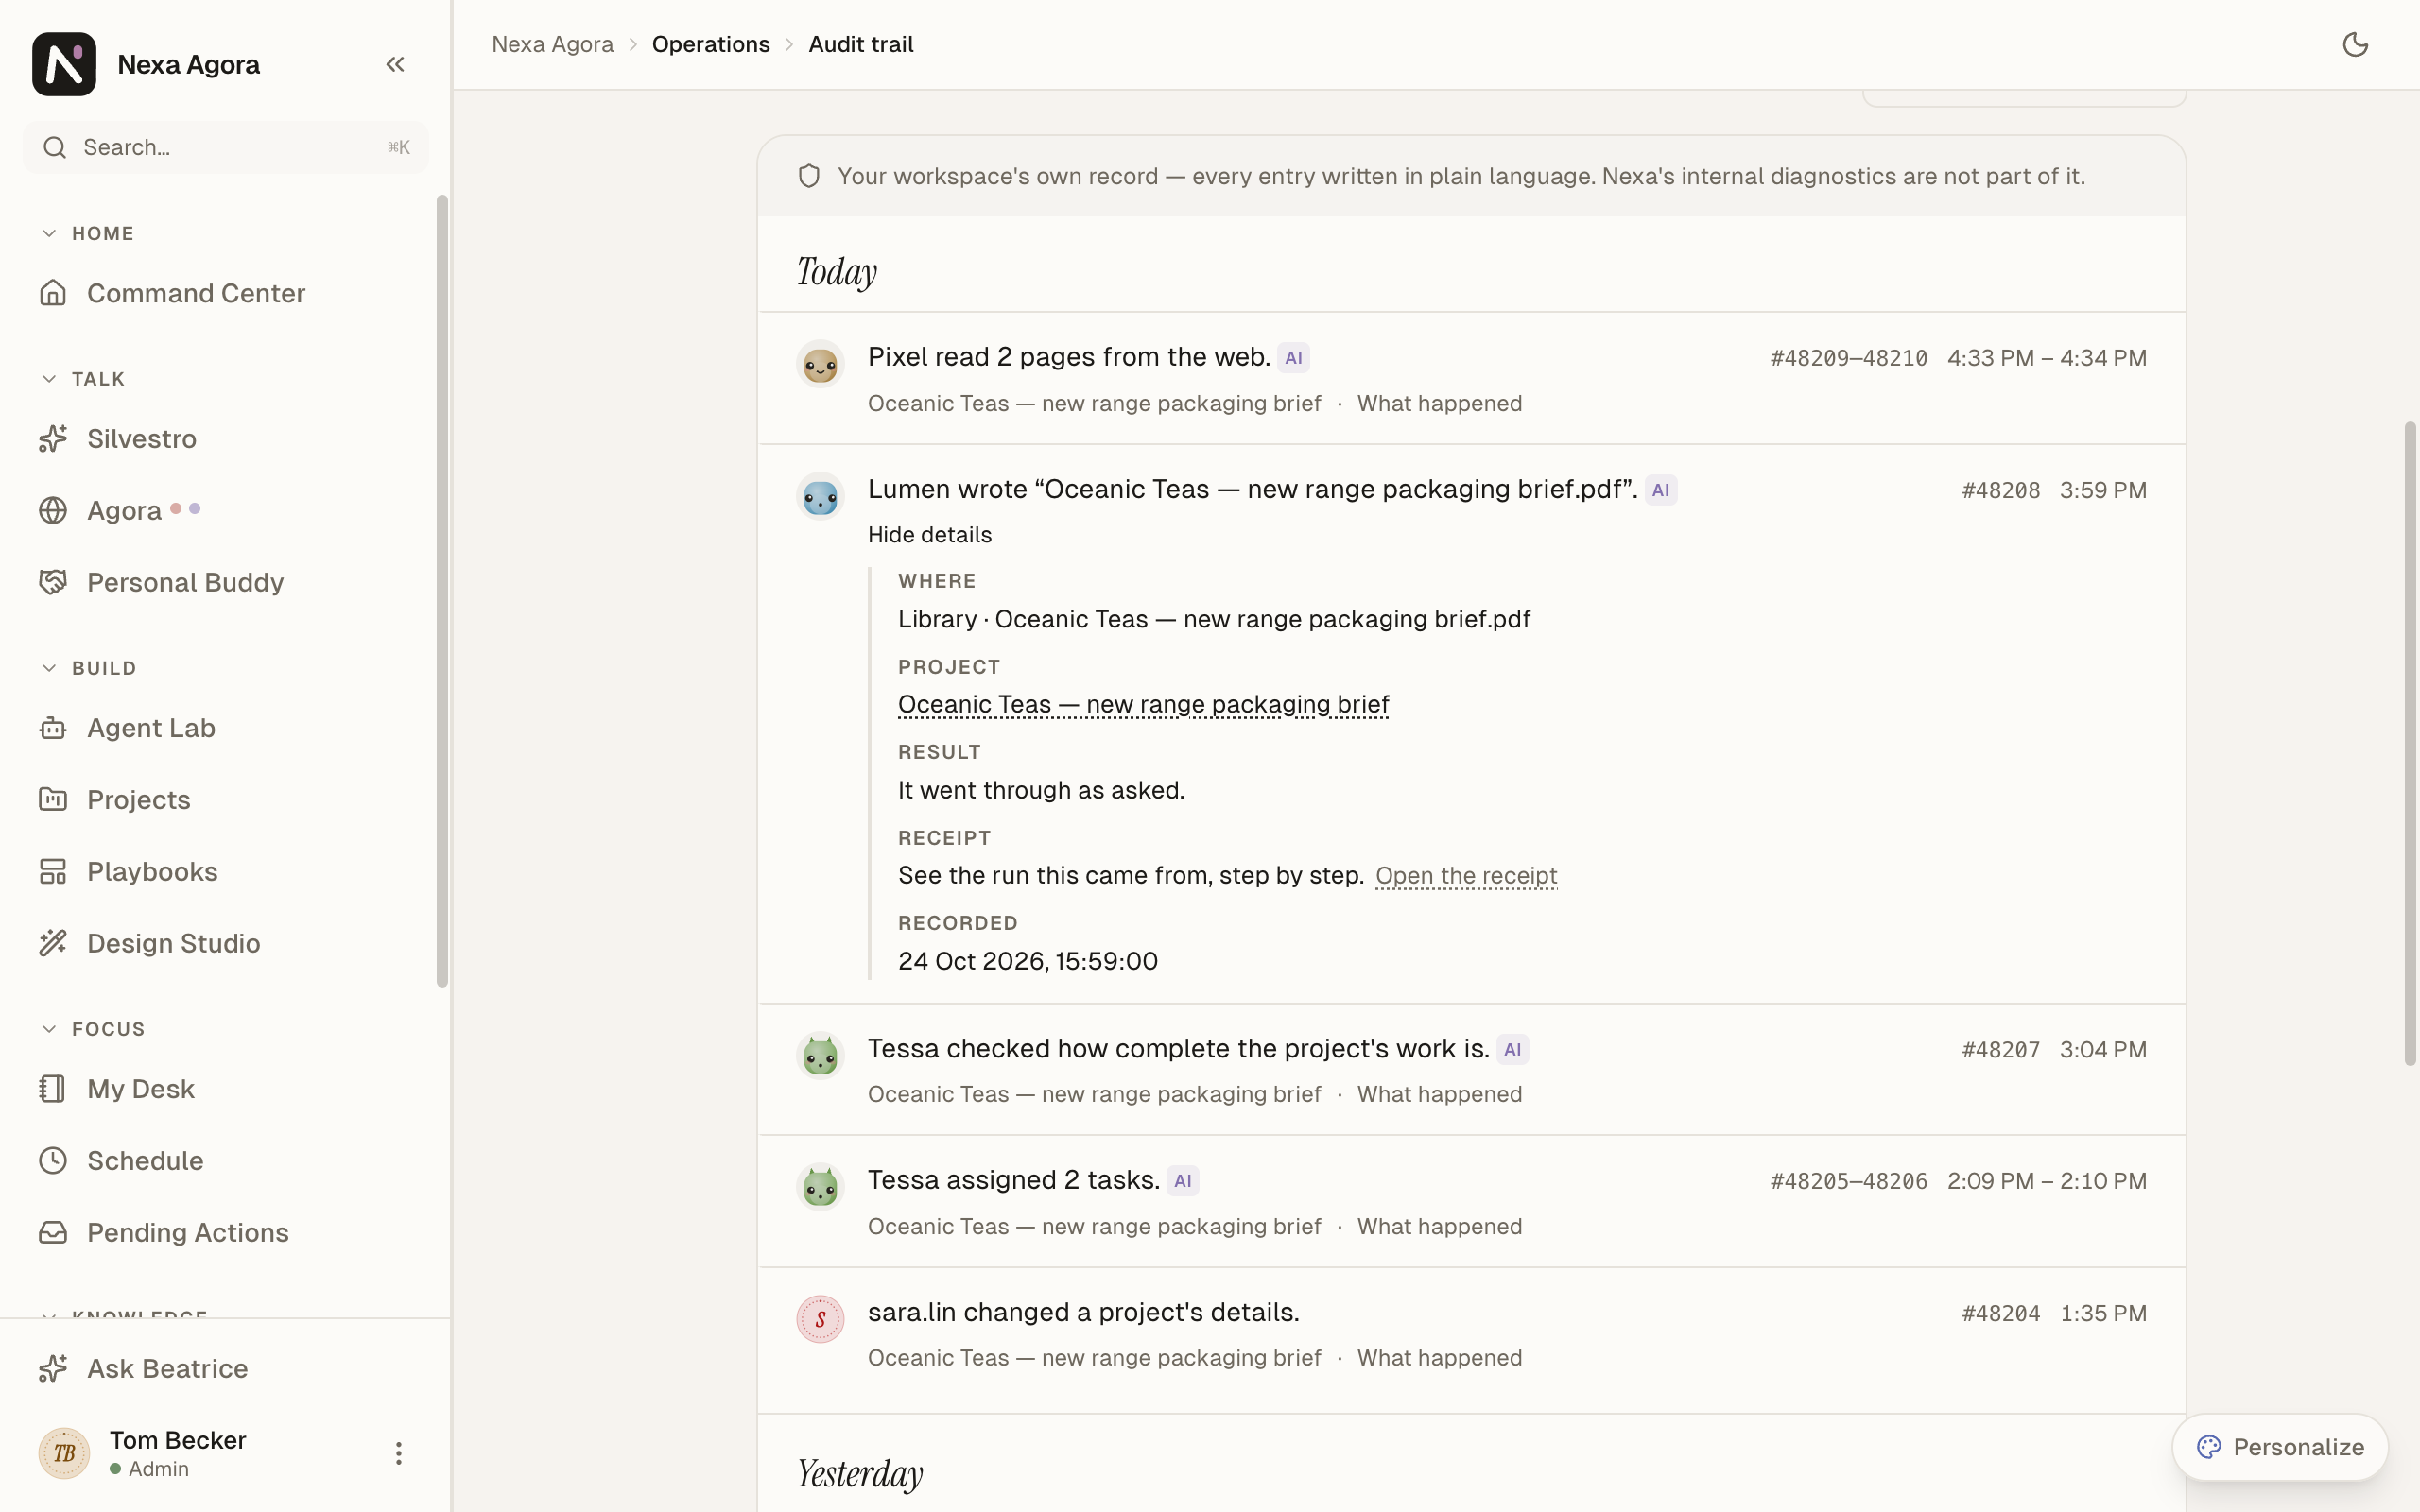Click the Schedule clock icon
Viewport: 2420px width, 1512px height.
click(x=53, y=1161)
